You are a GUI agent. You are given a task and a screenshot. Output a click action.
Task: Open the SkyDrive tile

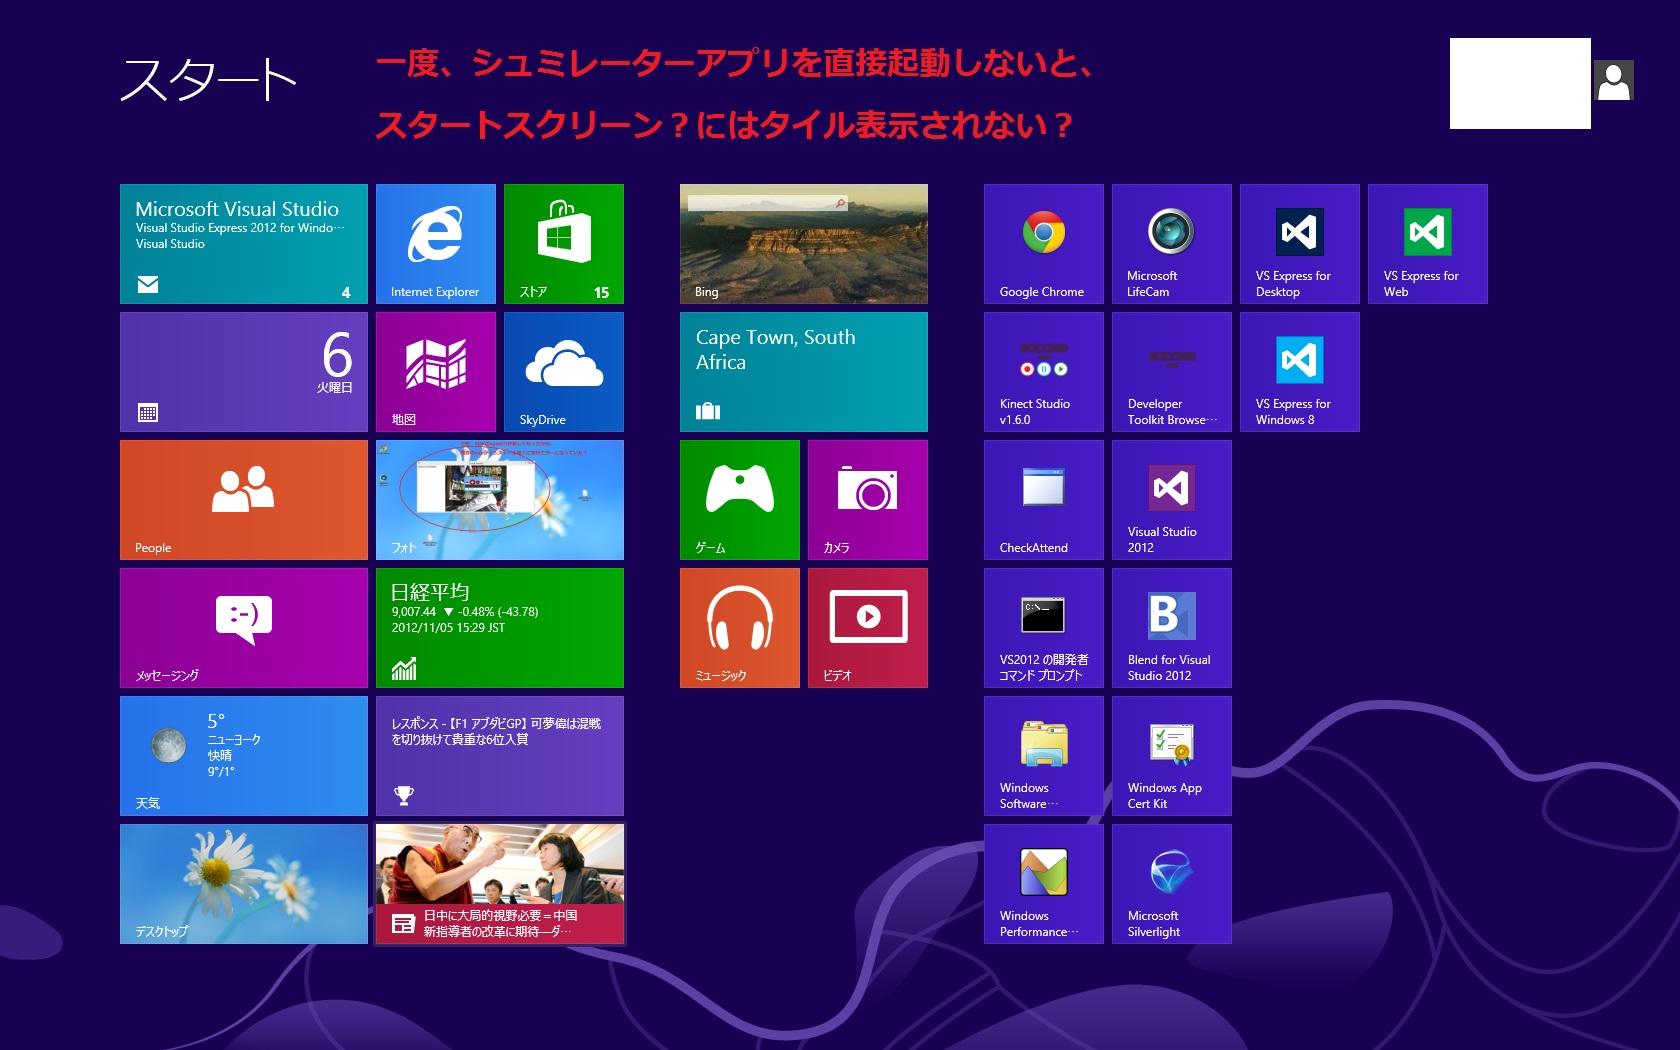(x=564, y=372)
